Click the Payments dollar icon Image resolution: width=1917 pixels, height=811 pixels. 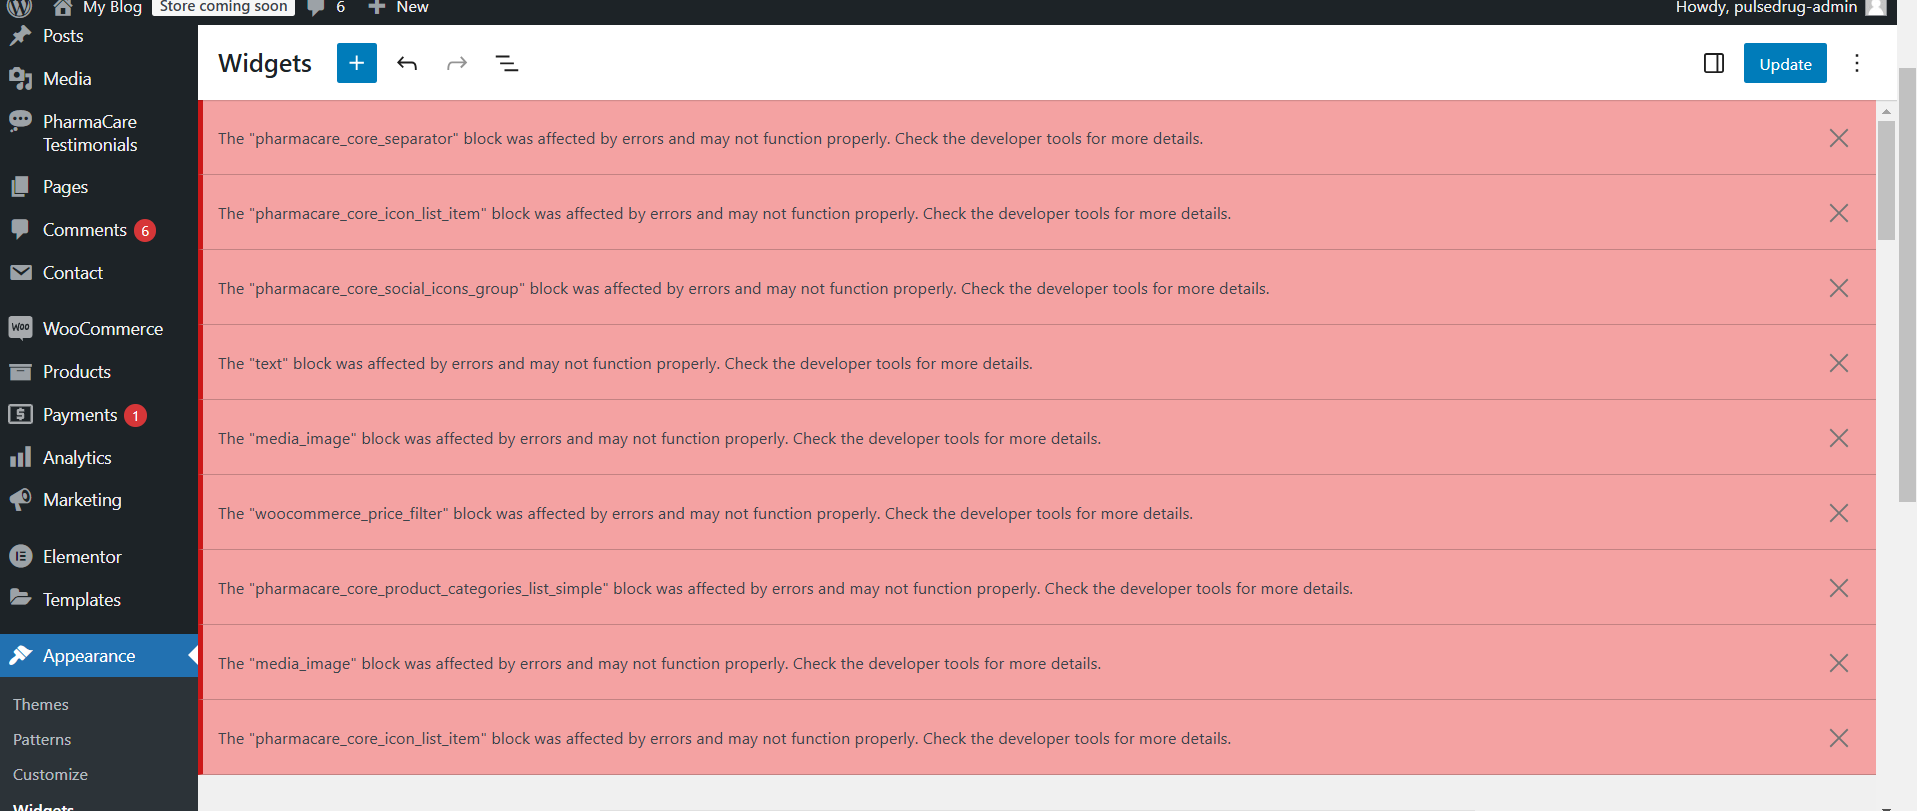[20, 414]
